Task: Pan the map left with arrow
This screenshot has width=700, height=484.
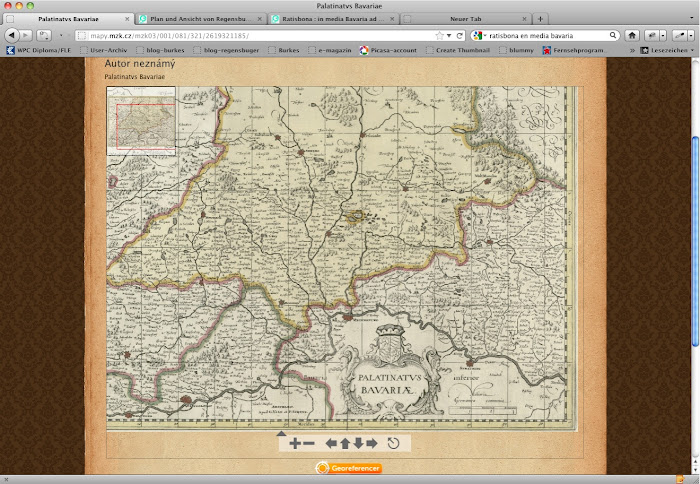Action: (x=332, y=443)
